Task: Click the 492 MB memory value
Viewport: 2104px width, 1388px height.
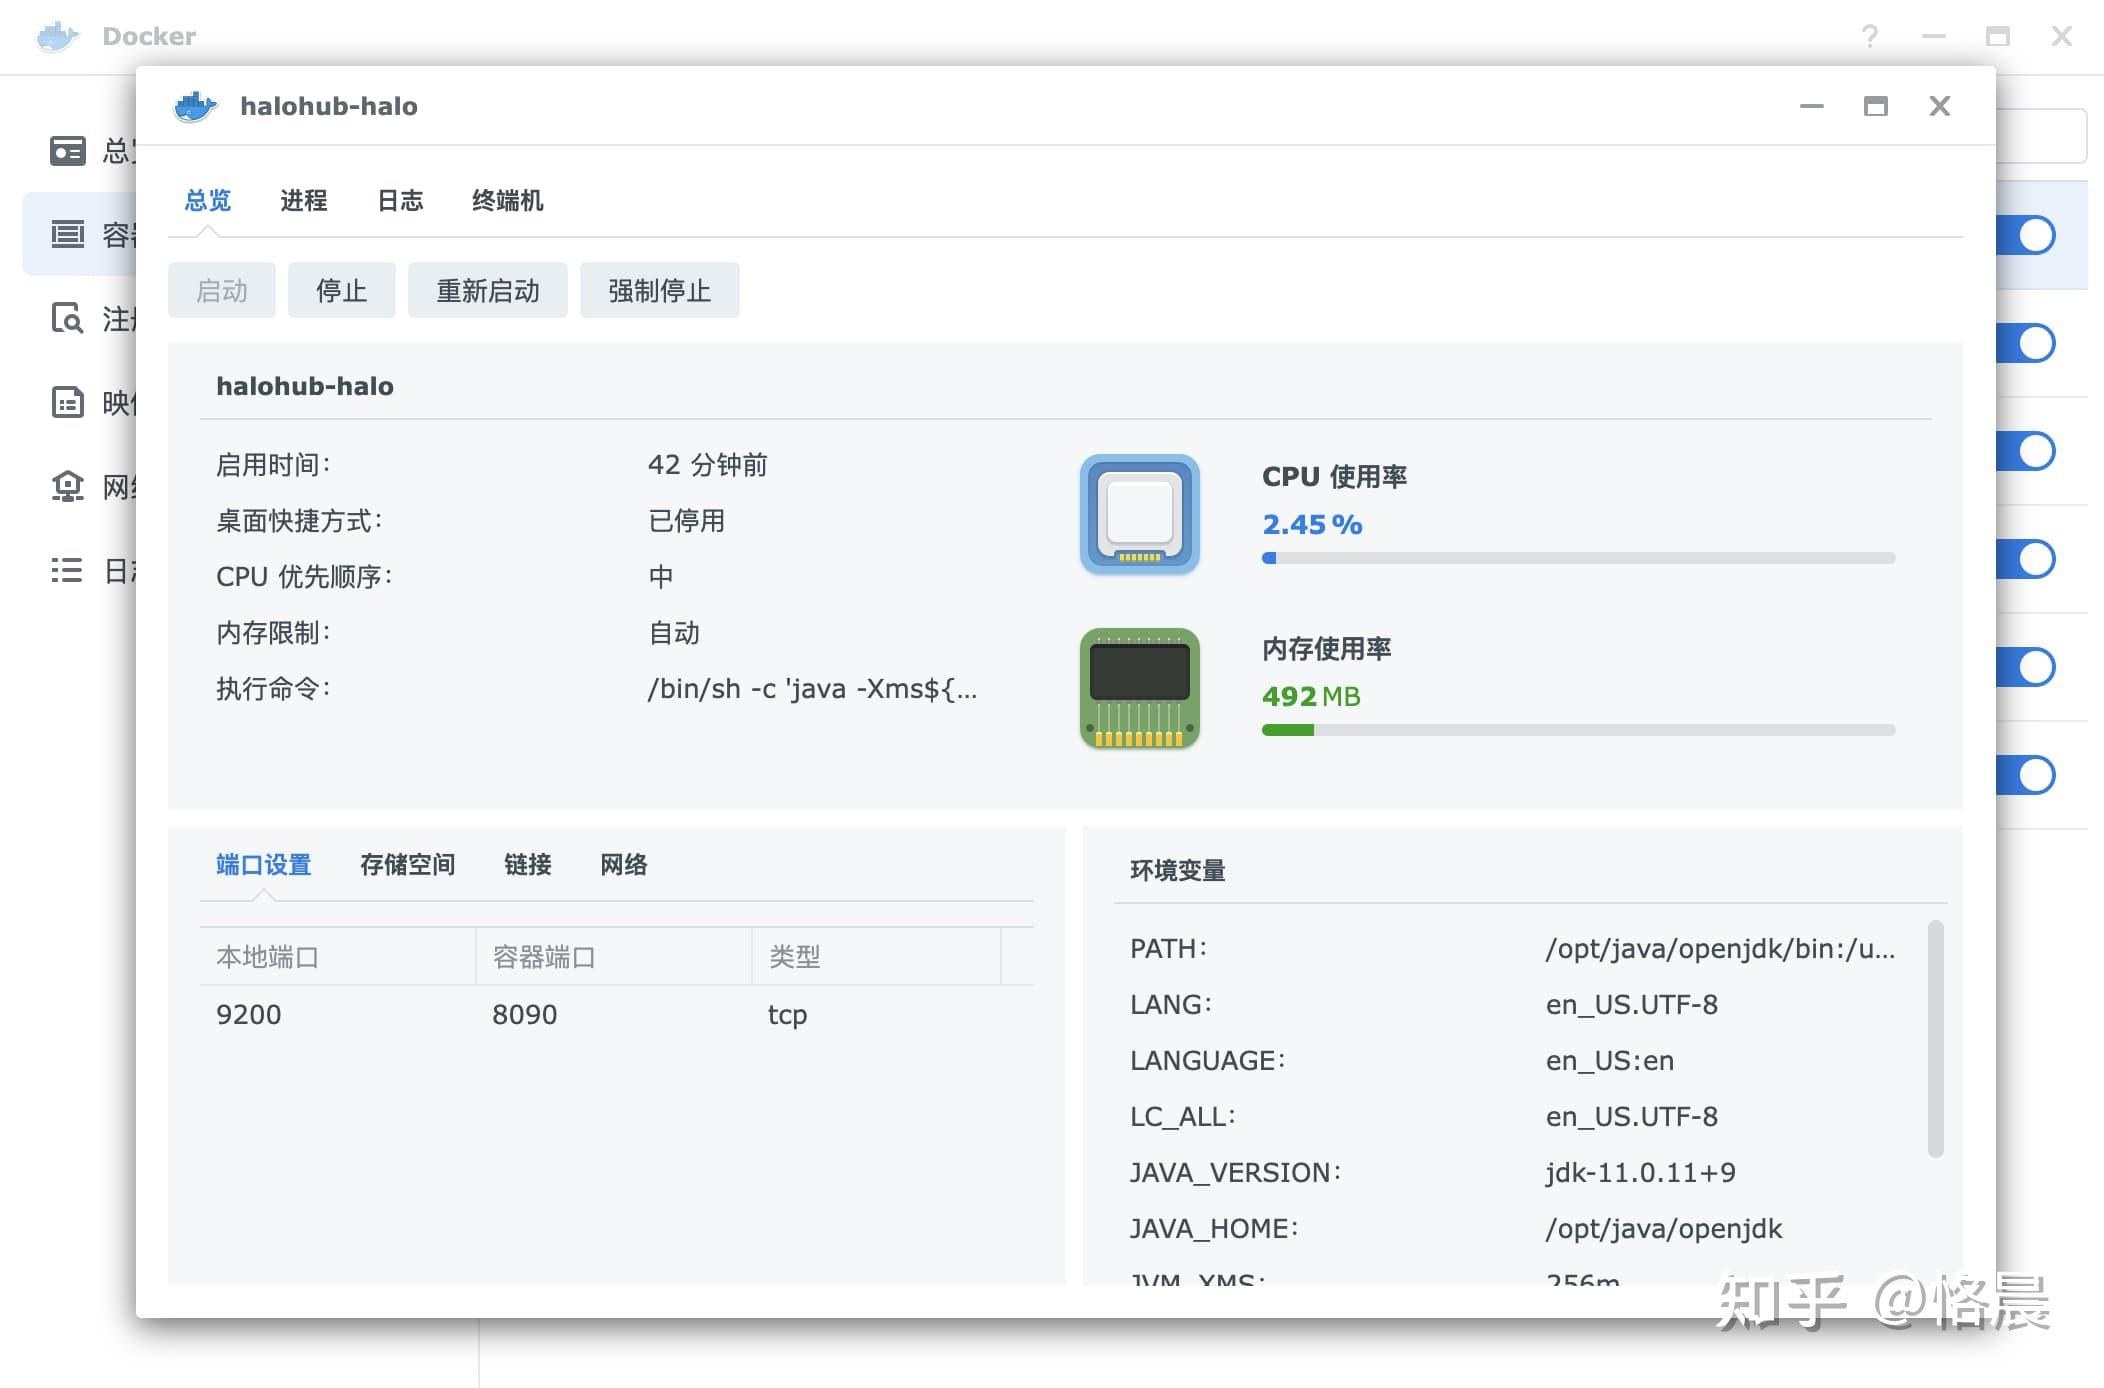Action: point(1312,696)
